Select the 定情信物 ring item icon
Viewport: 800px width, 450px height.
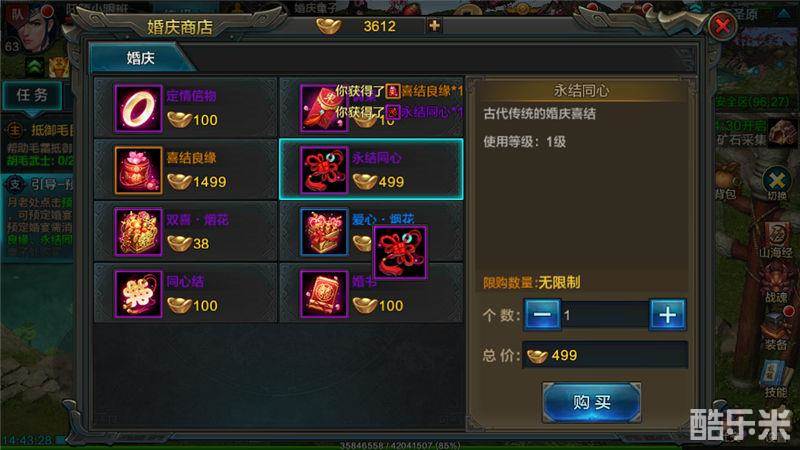138,109
